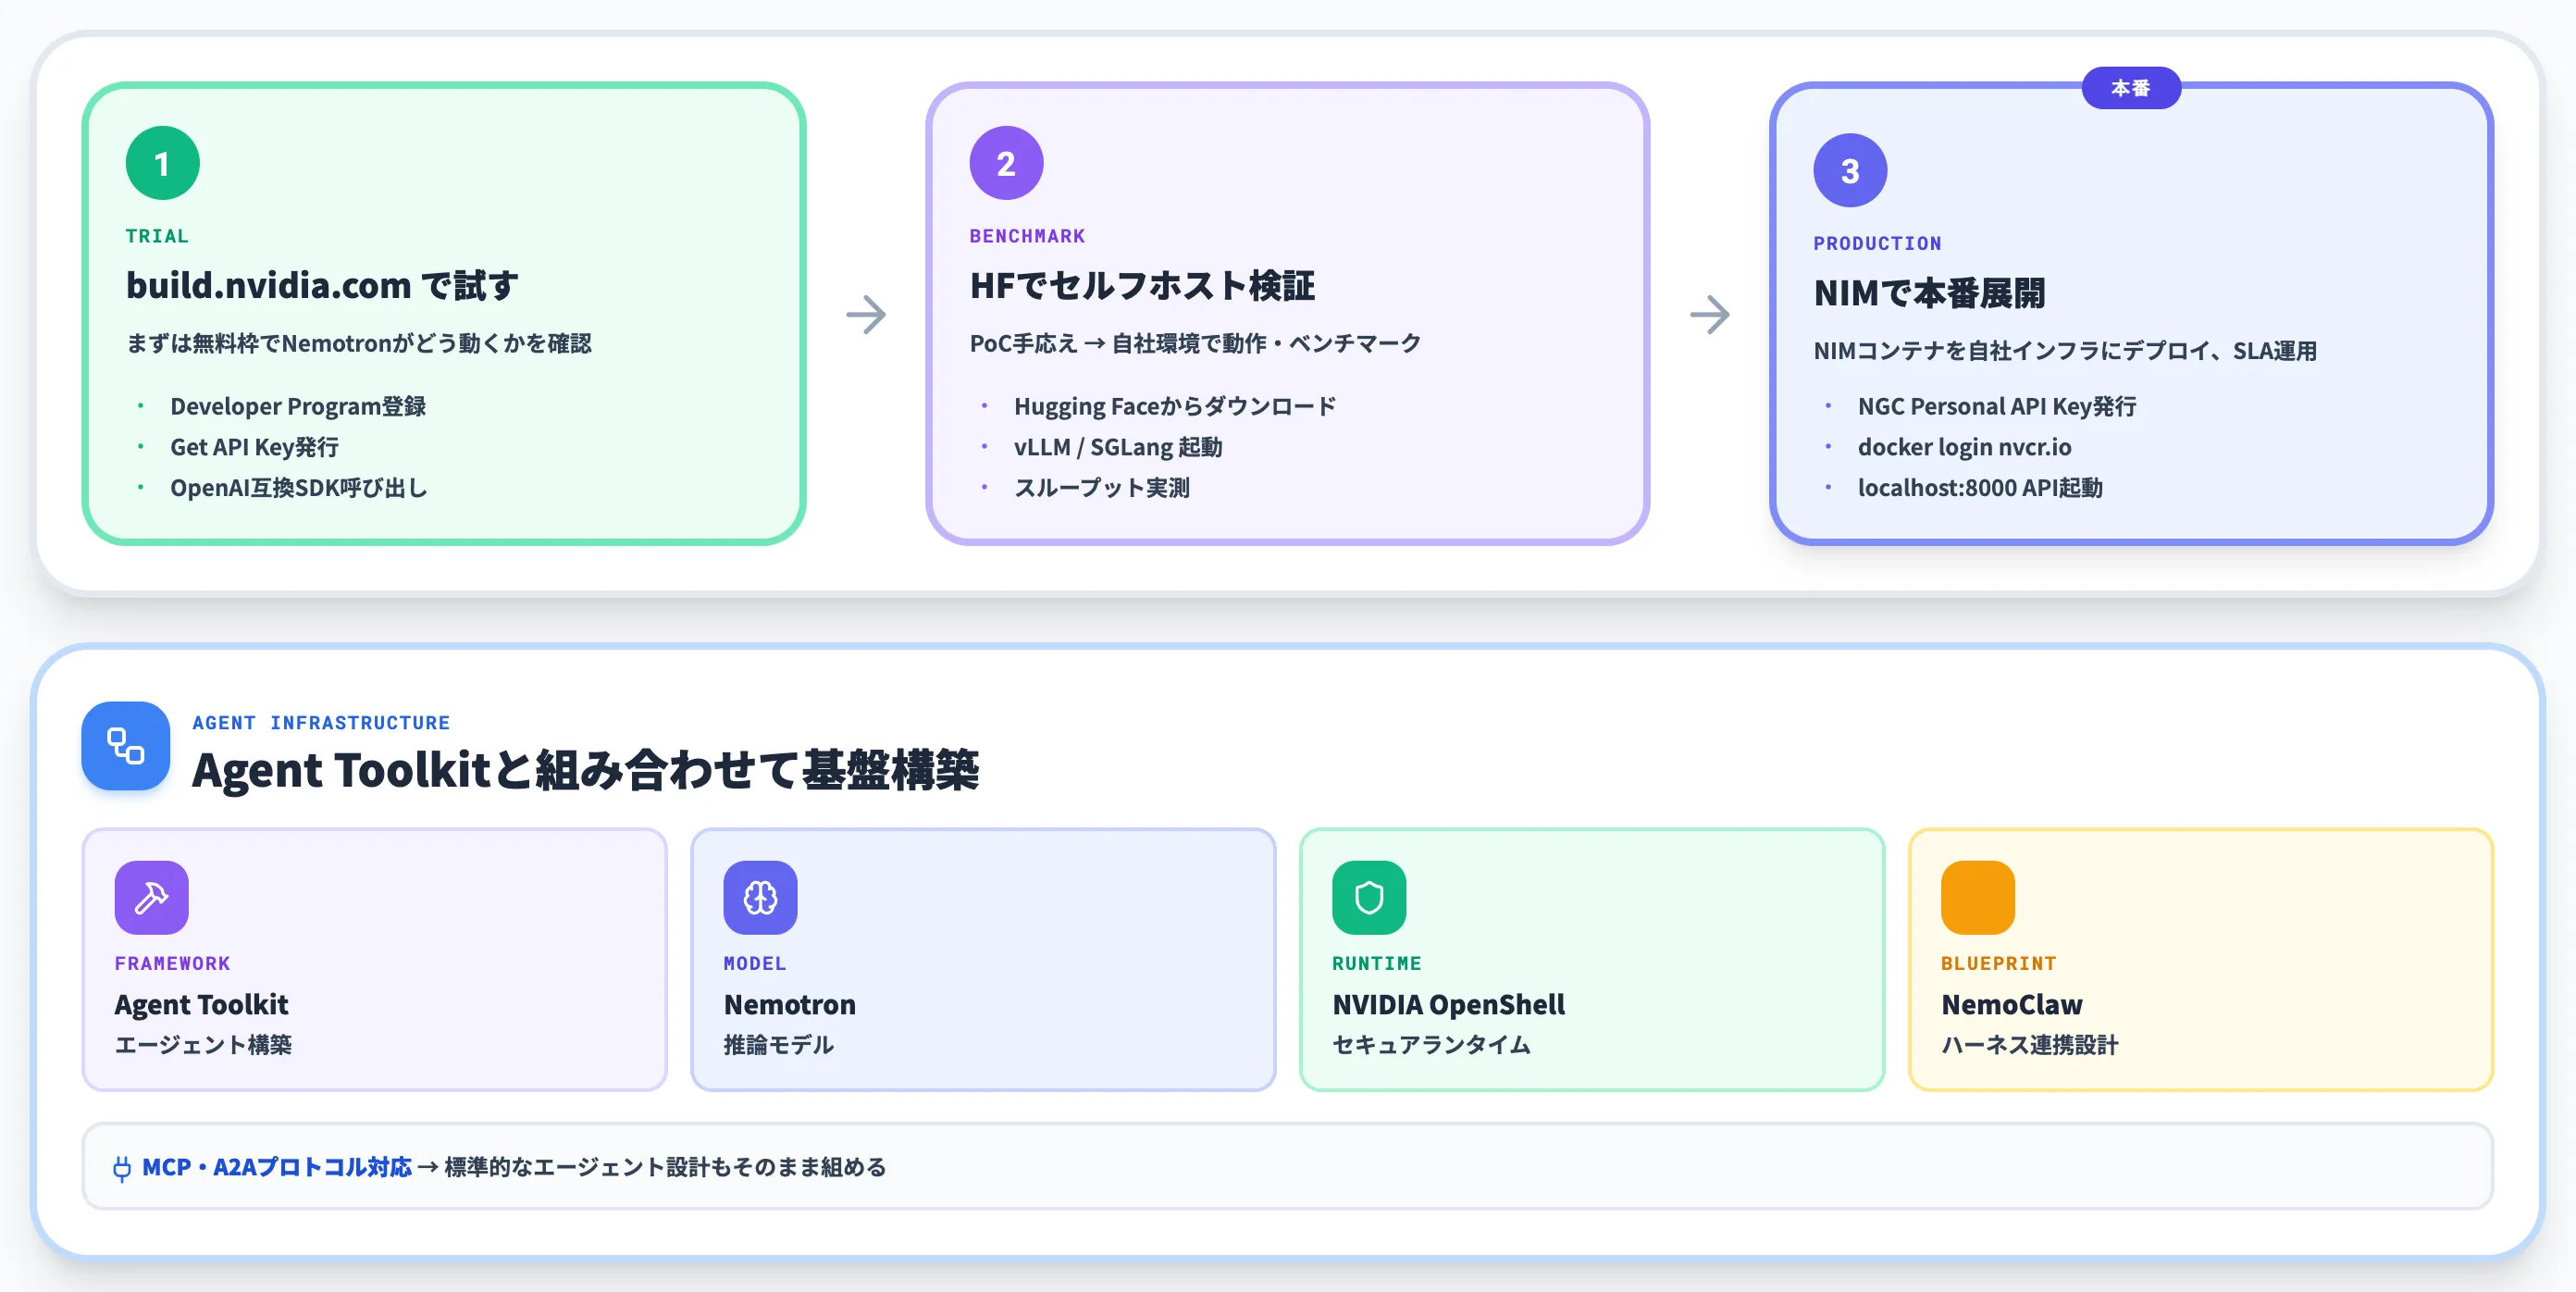
Task: Click the NemoClaw orange icon
Action: pyautogui.click(x=1978, y=897)
